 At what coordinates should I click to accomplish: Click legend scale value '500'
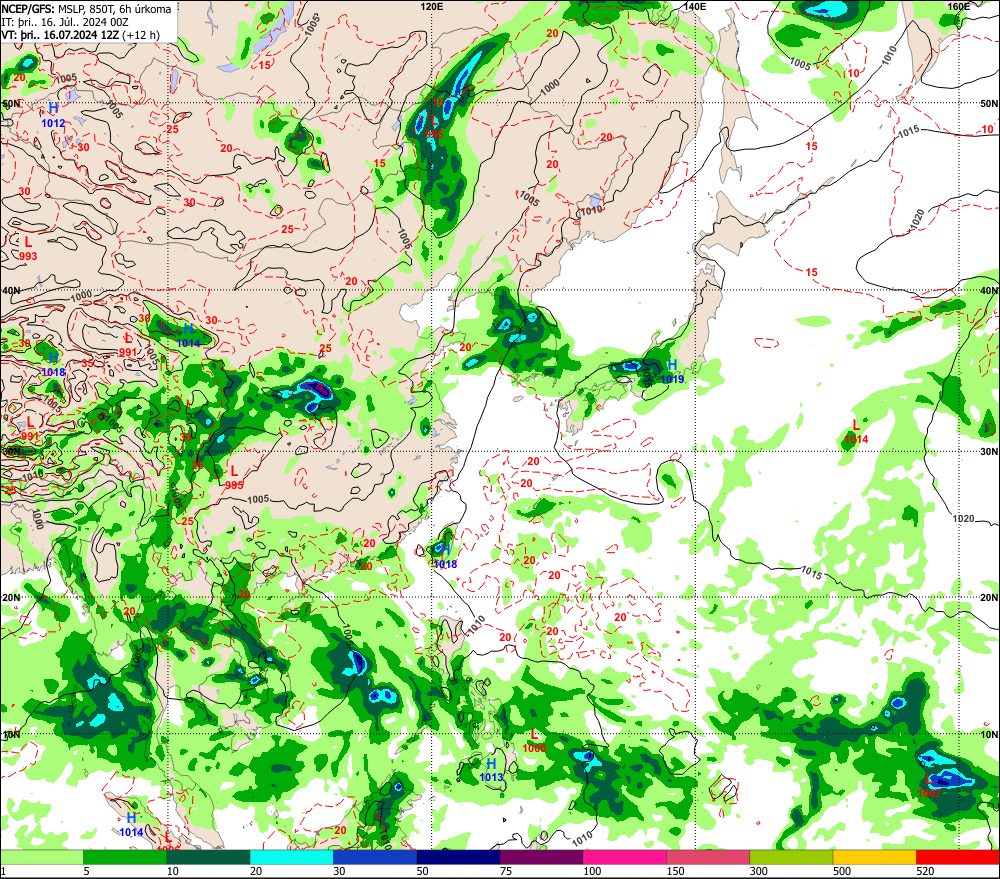[x=842, y=871]
